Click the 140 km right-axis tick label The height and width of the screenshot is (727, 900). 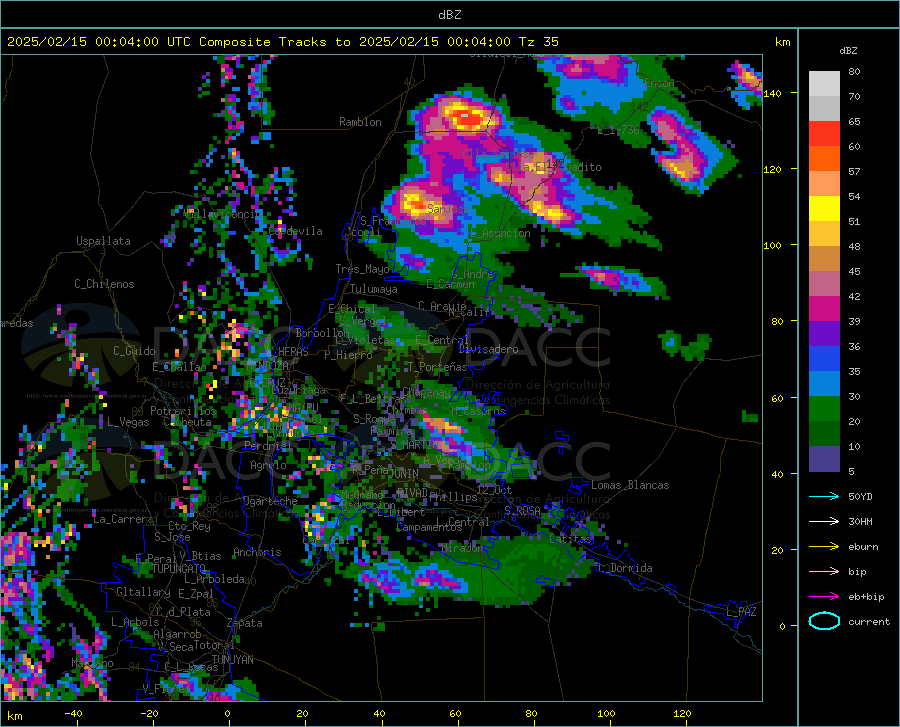pyautogui.click(x=772, y=93)
